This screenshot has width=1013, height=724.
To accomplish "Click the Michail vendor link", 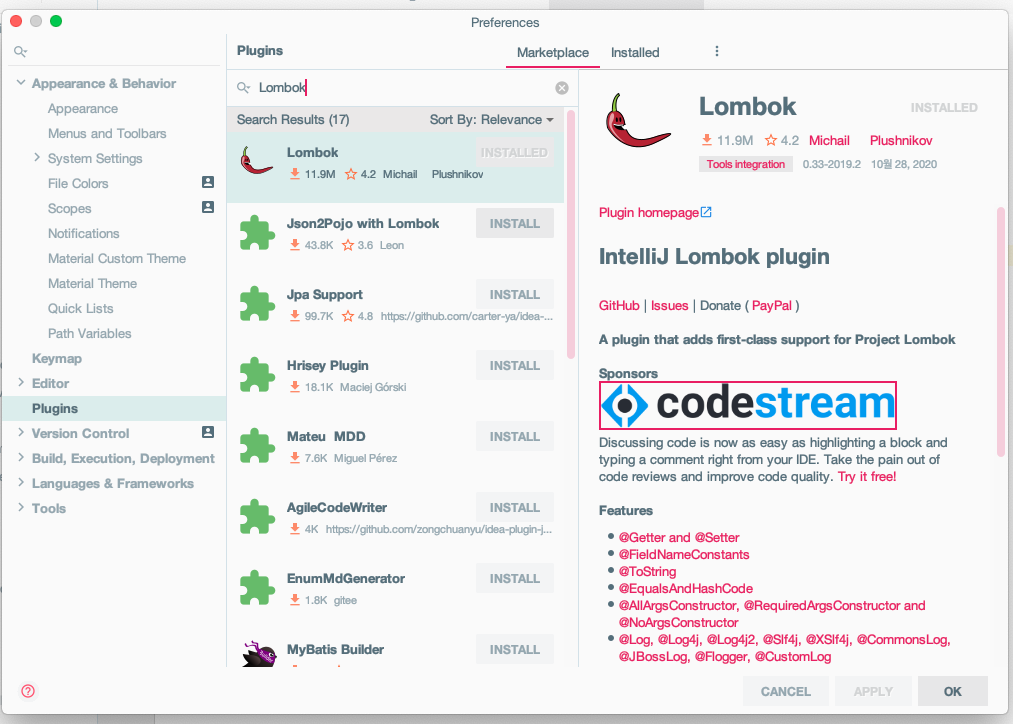I will click(x=829, y=141).
